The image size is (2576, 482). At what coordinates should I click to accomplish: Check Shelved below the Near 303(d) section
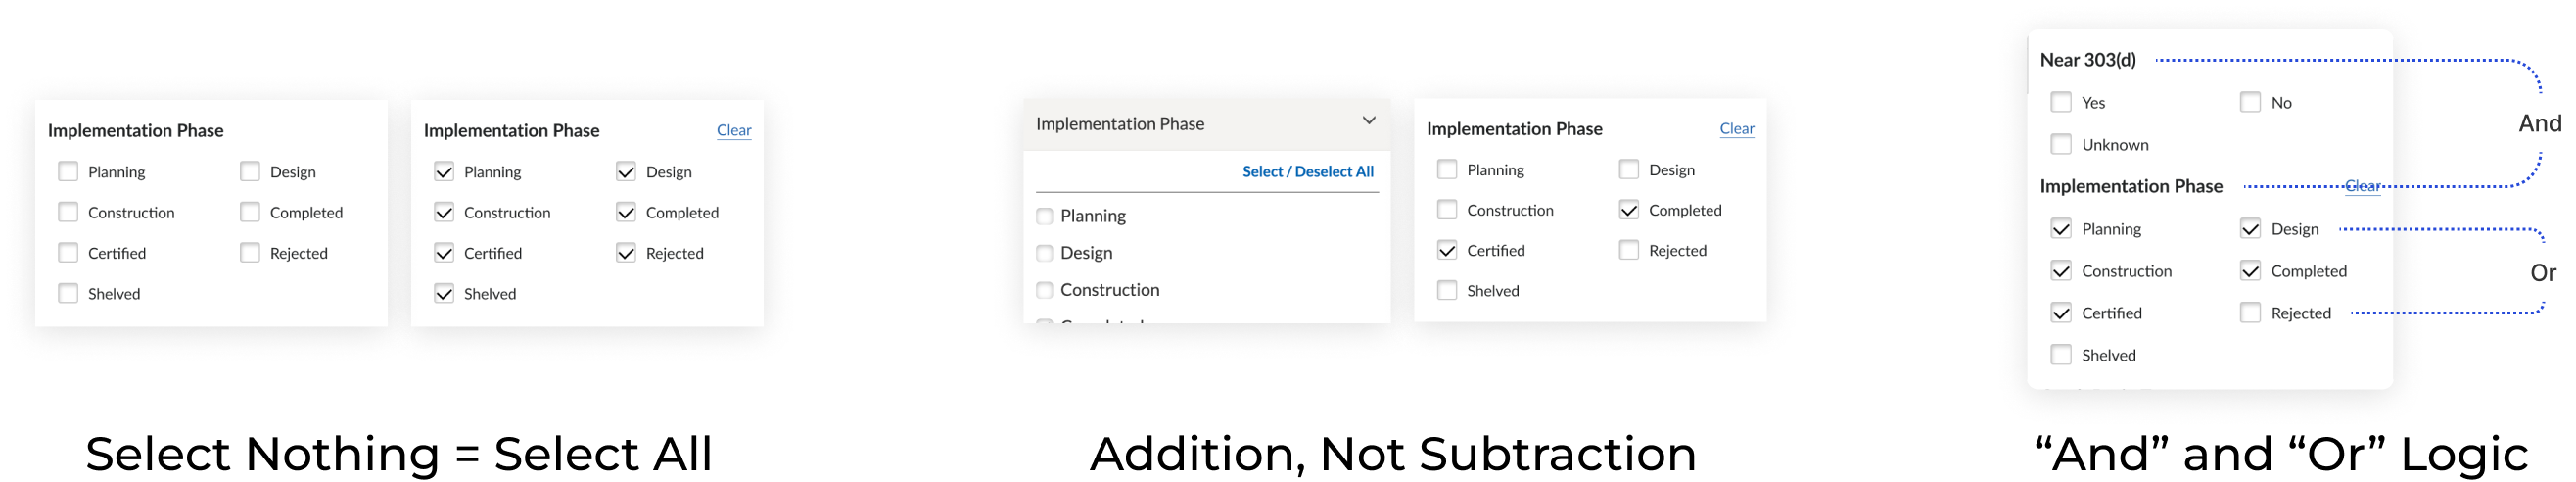(x=2061, y=355)
